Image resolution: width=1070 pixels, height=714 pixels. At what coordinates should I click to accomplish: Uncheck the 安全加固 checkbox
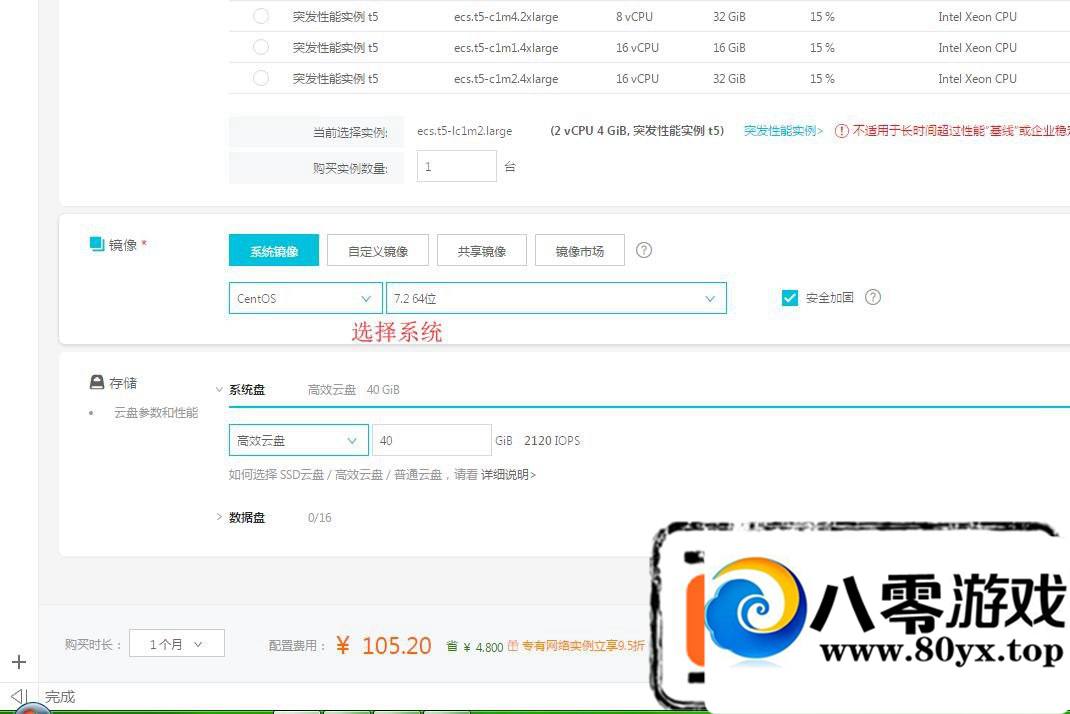[x=790, y=298]
